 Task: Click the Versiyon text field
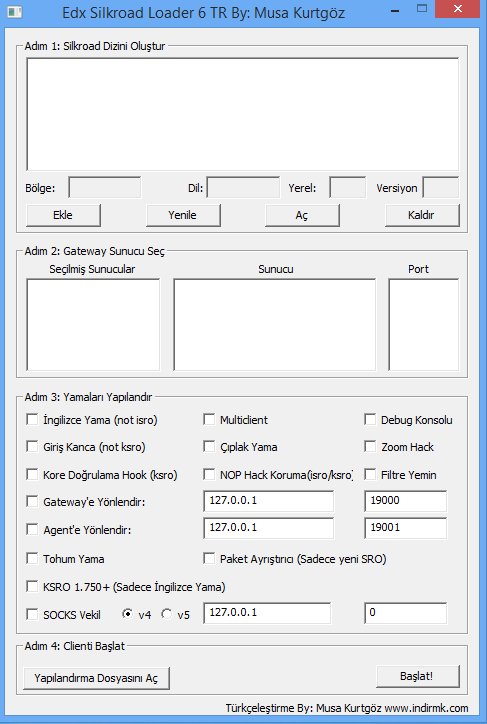point(441,187)
